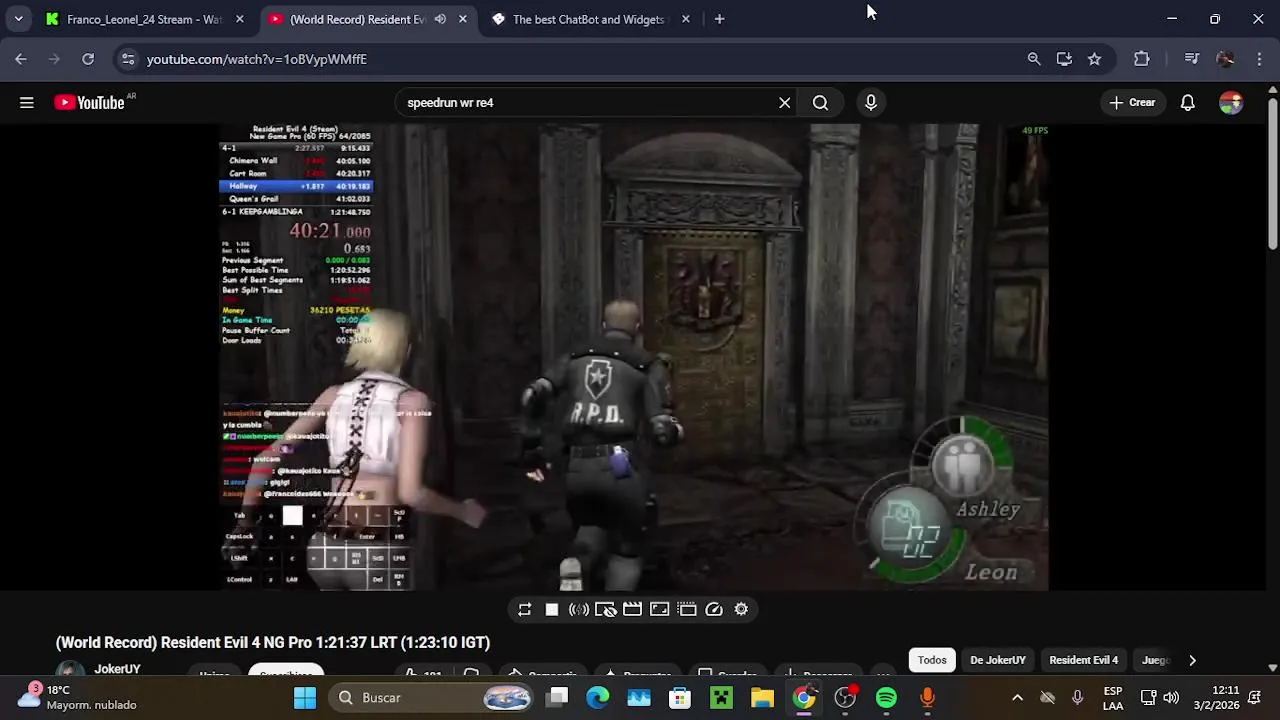Select the De JokerUY chip
The height and width of the screenshot is (720, 1280).
[998, 660]
